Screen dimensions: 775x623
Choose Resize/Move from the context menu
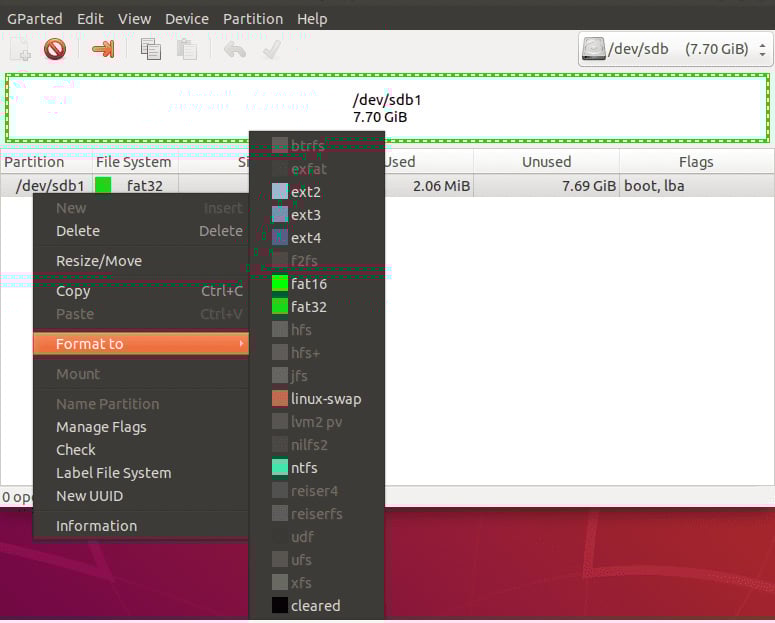tap(141, 261)
